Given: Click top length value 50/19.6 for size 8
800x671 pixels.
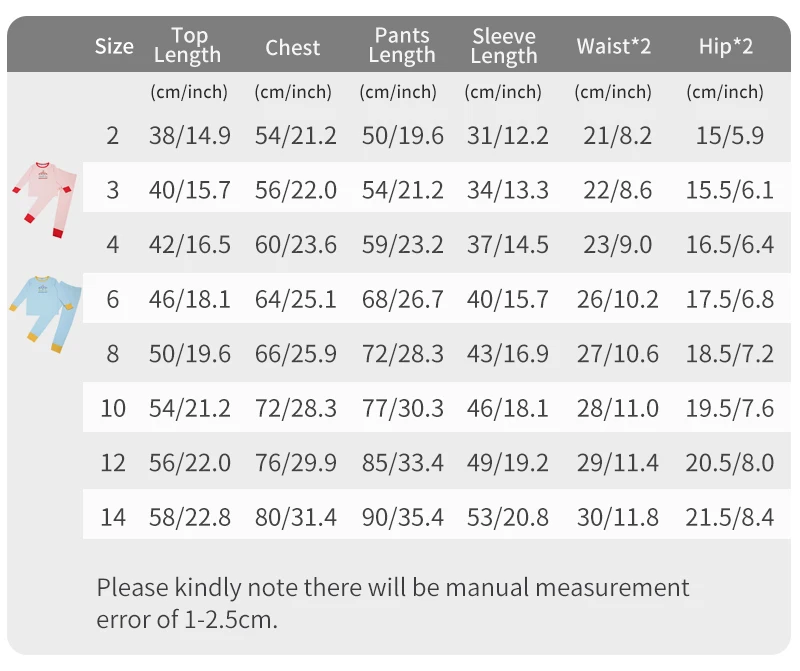Looking at the screenshot, I should [x=190, y=354].
